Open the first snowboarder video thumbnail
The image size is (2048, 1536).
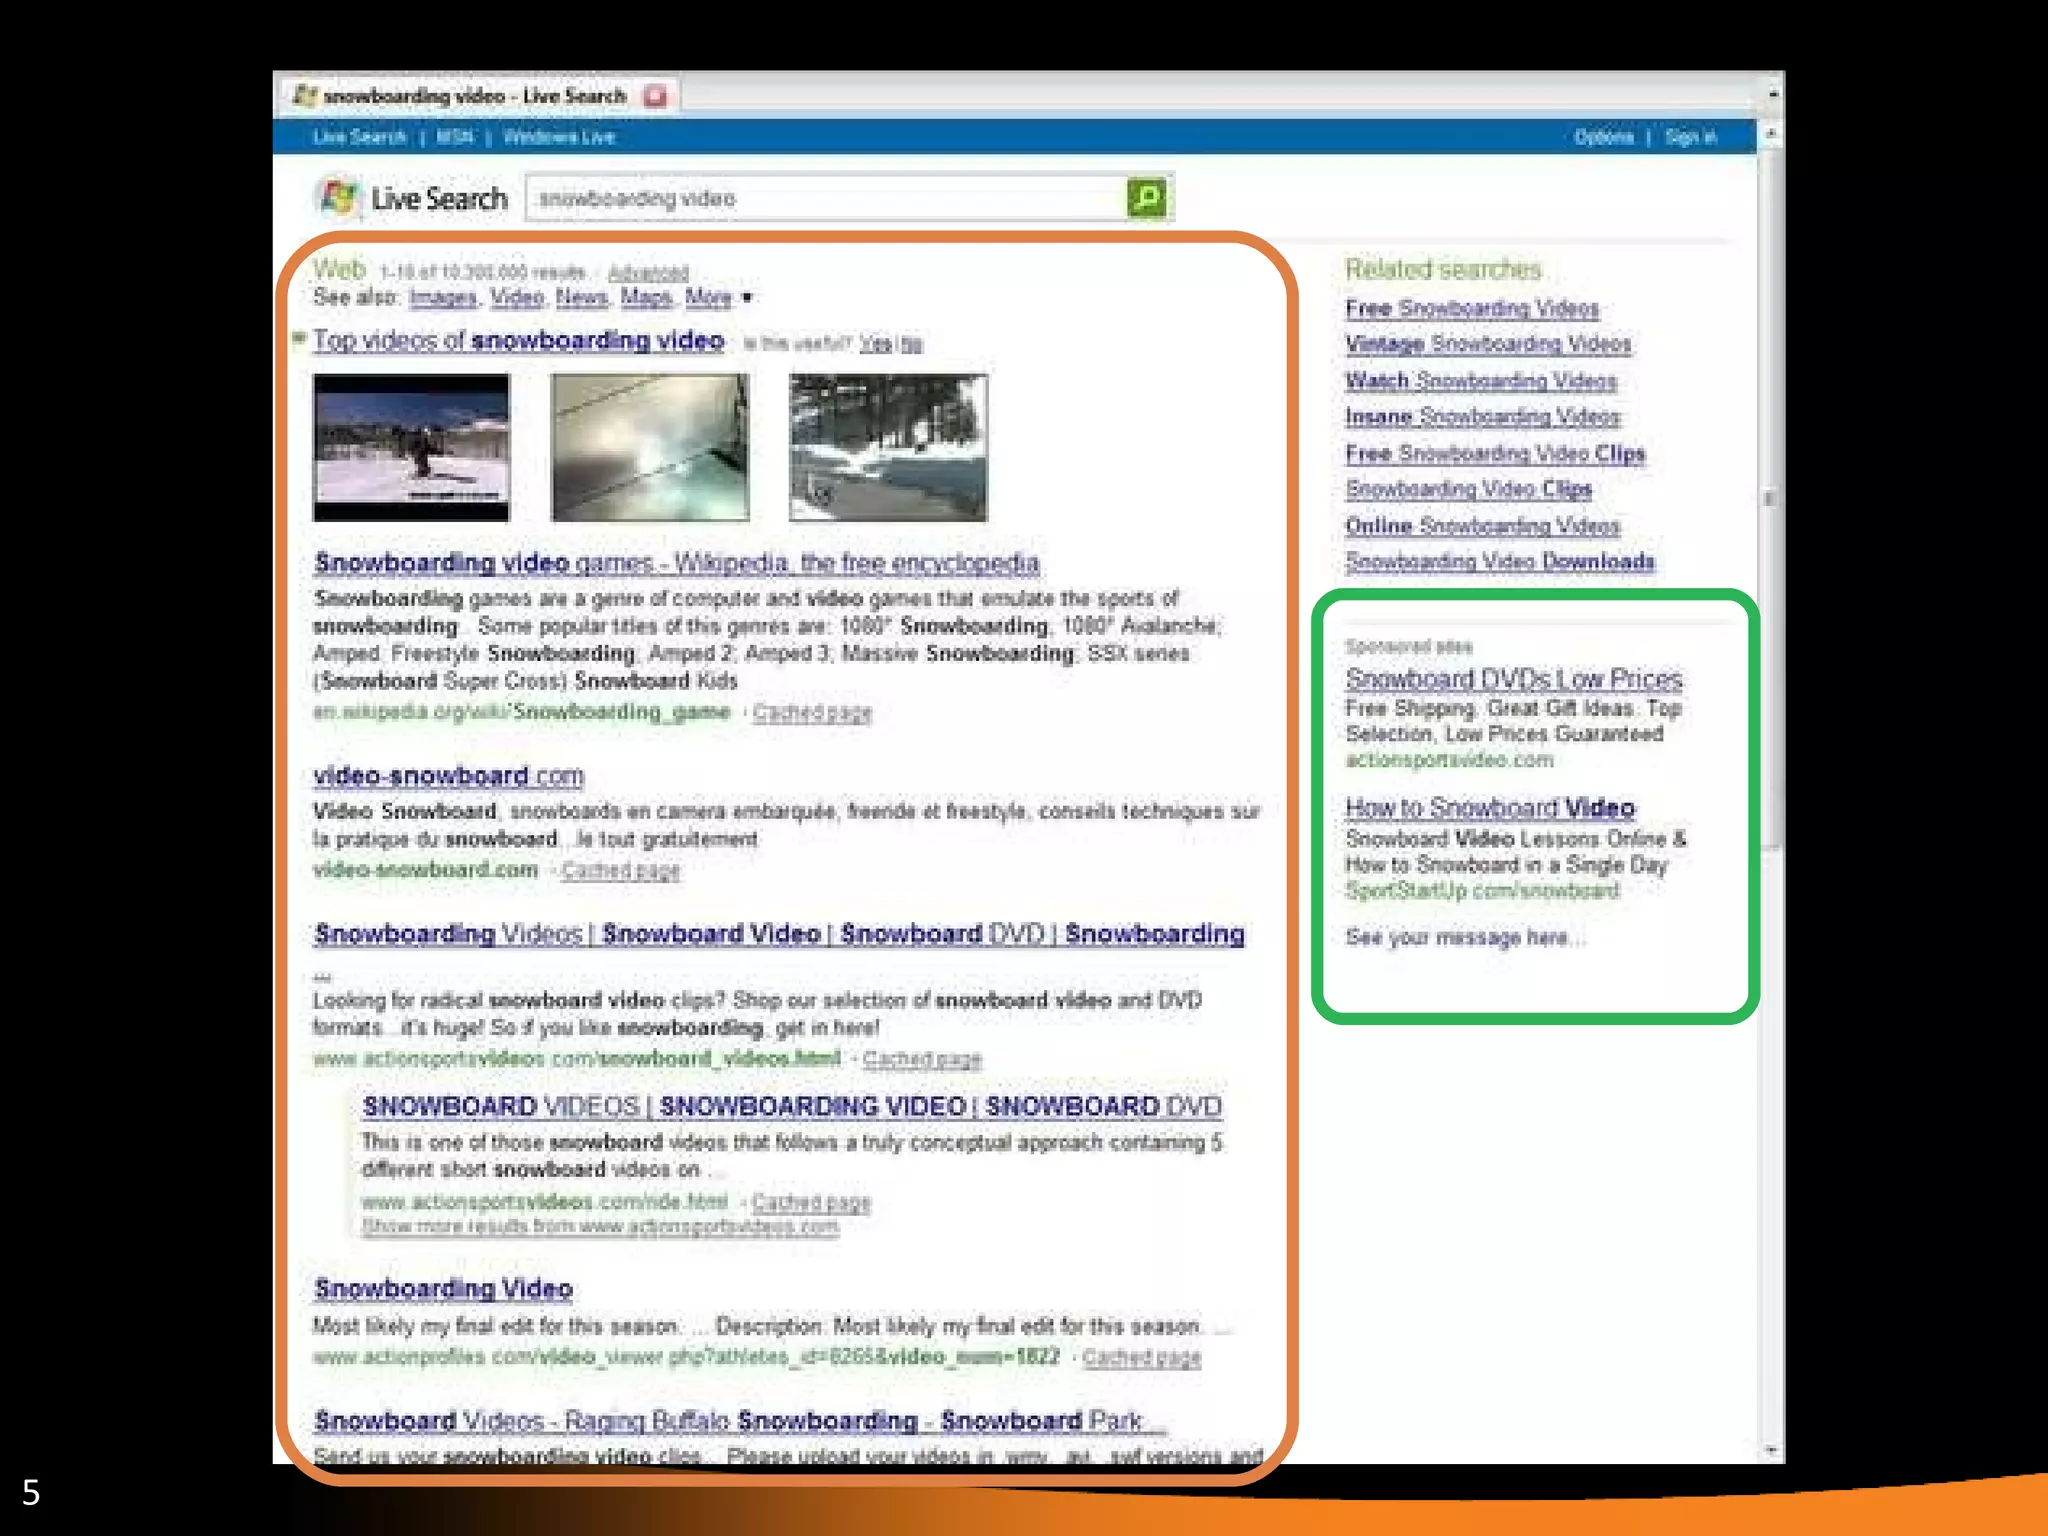[411, 447]
